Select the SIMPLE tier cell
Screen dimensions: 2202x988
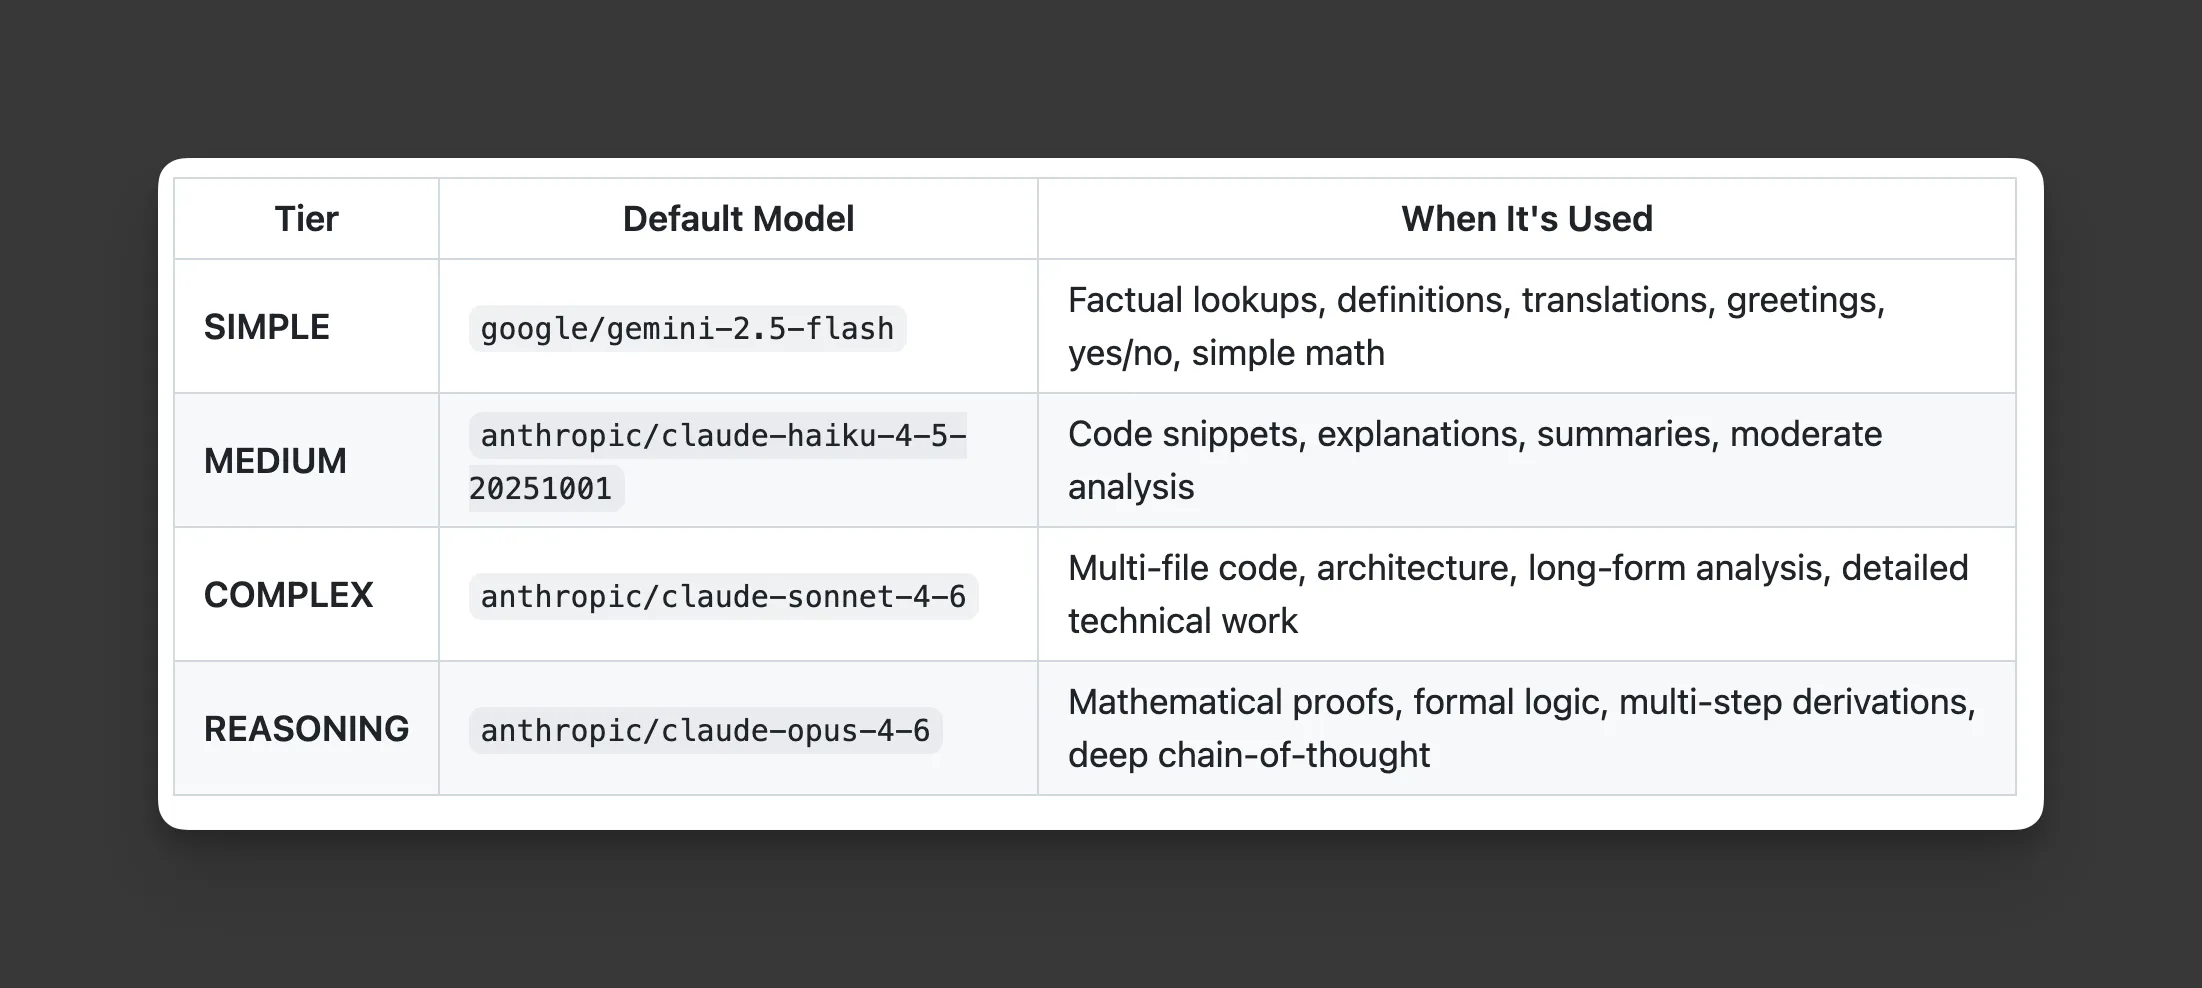pyautogui.click(x=306, y=327)
